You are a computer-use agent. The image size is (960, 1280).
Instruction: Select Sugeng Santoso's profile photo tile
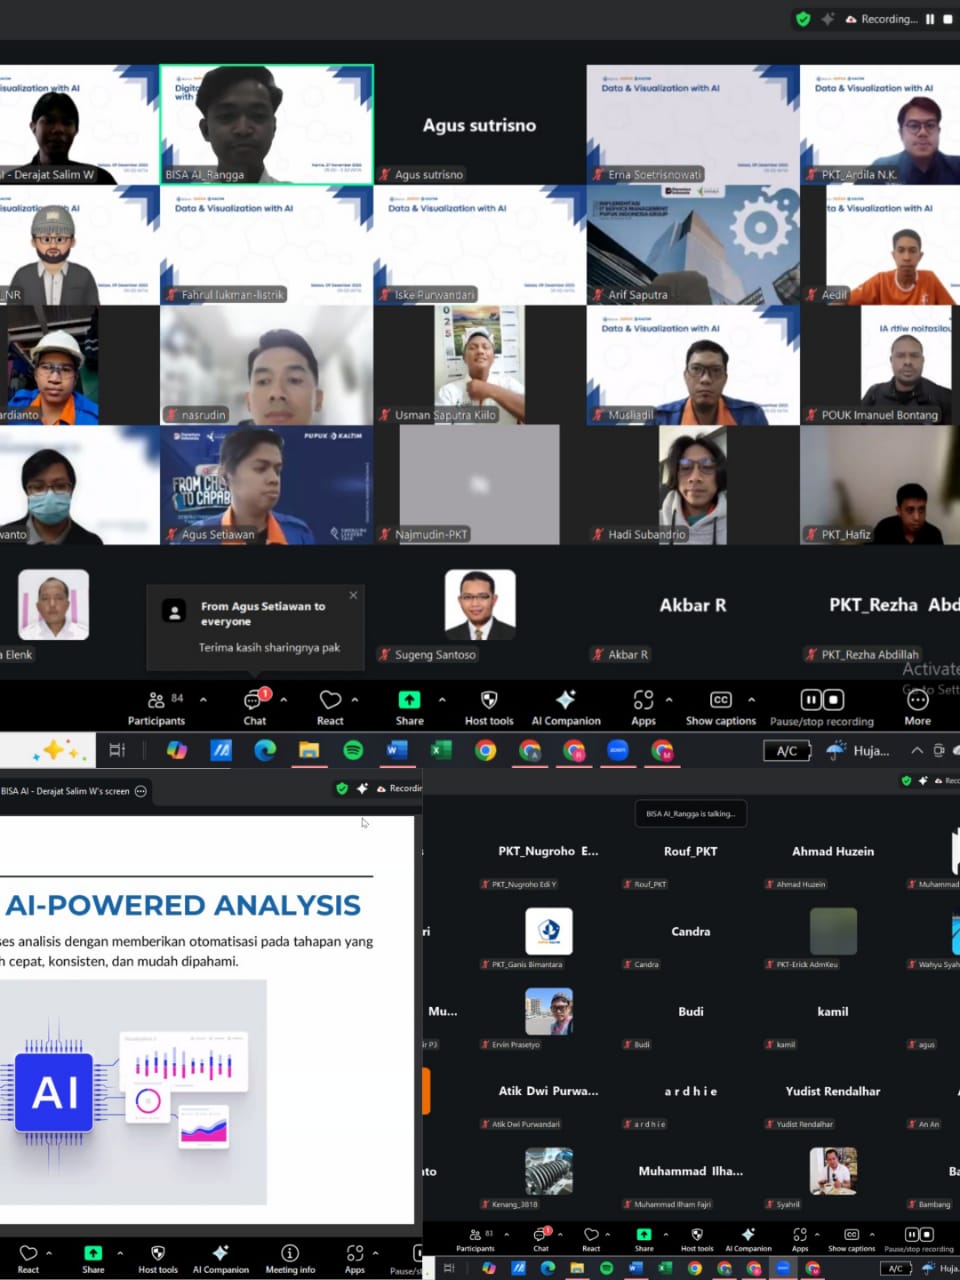click(x=480, y=604)
